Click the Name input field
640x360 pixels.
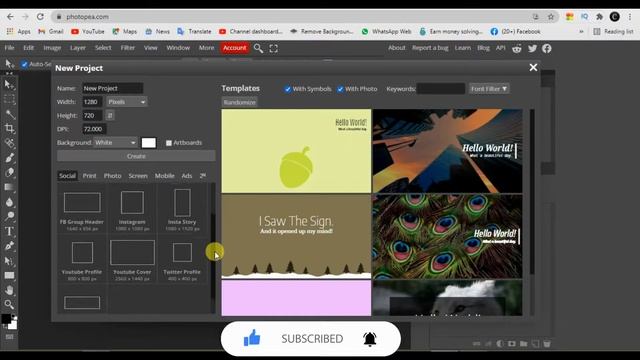pyautogui.click(x=113, y=88)
